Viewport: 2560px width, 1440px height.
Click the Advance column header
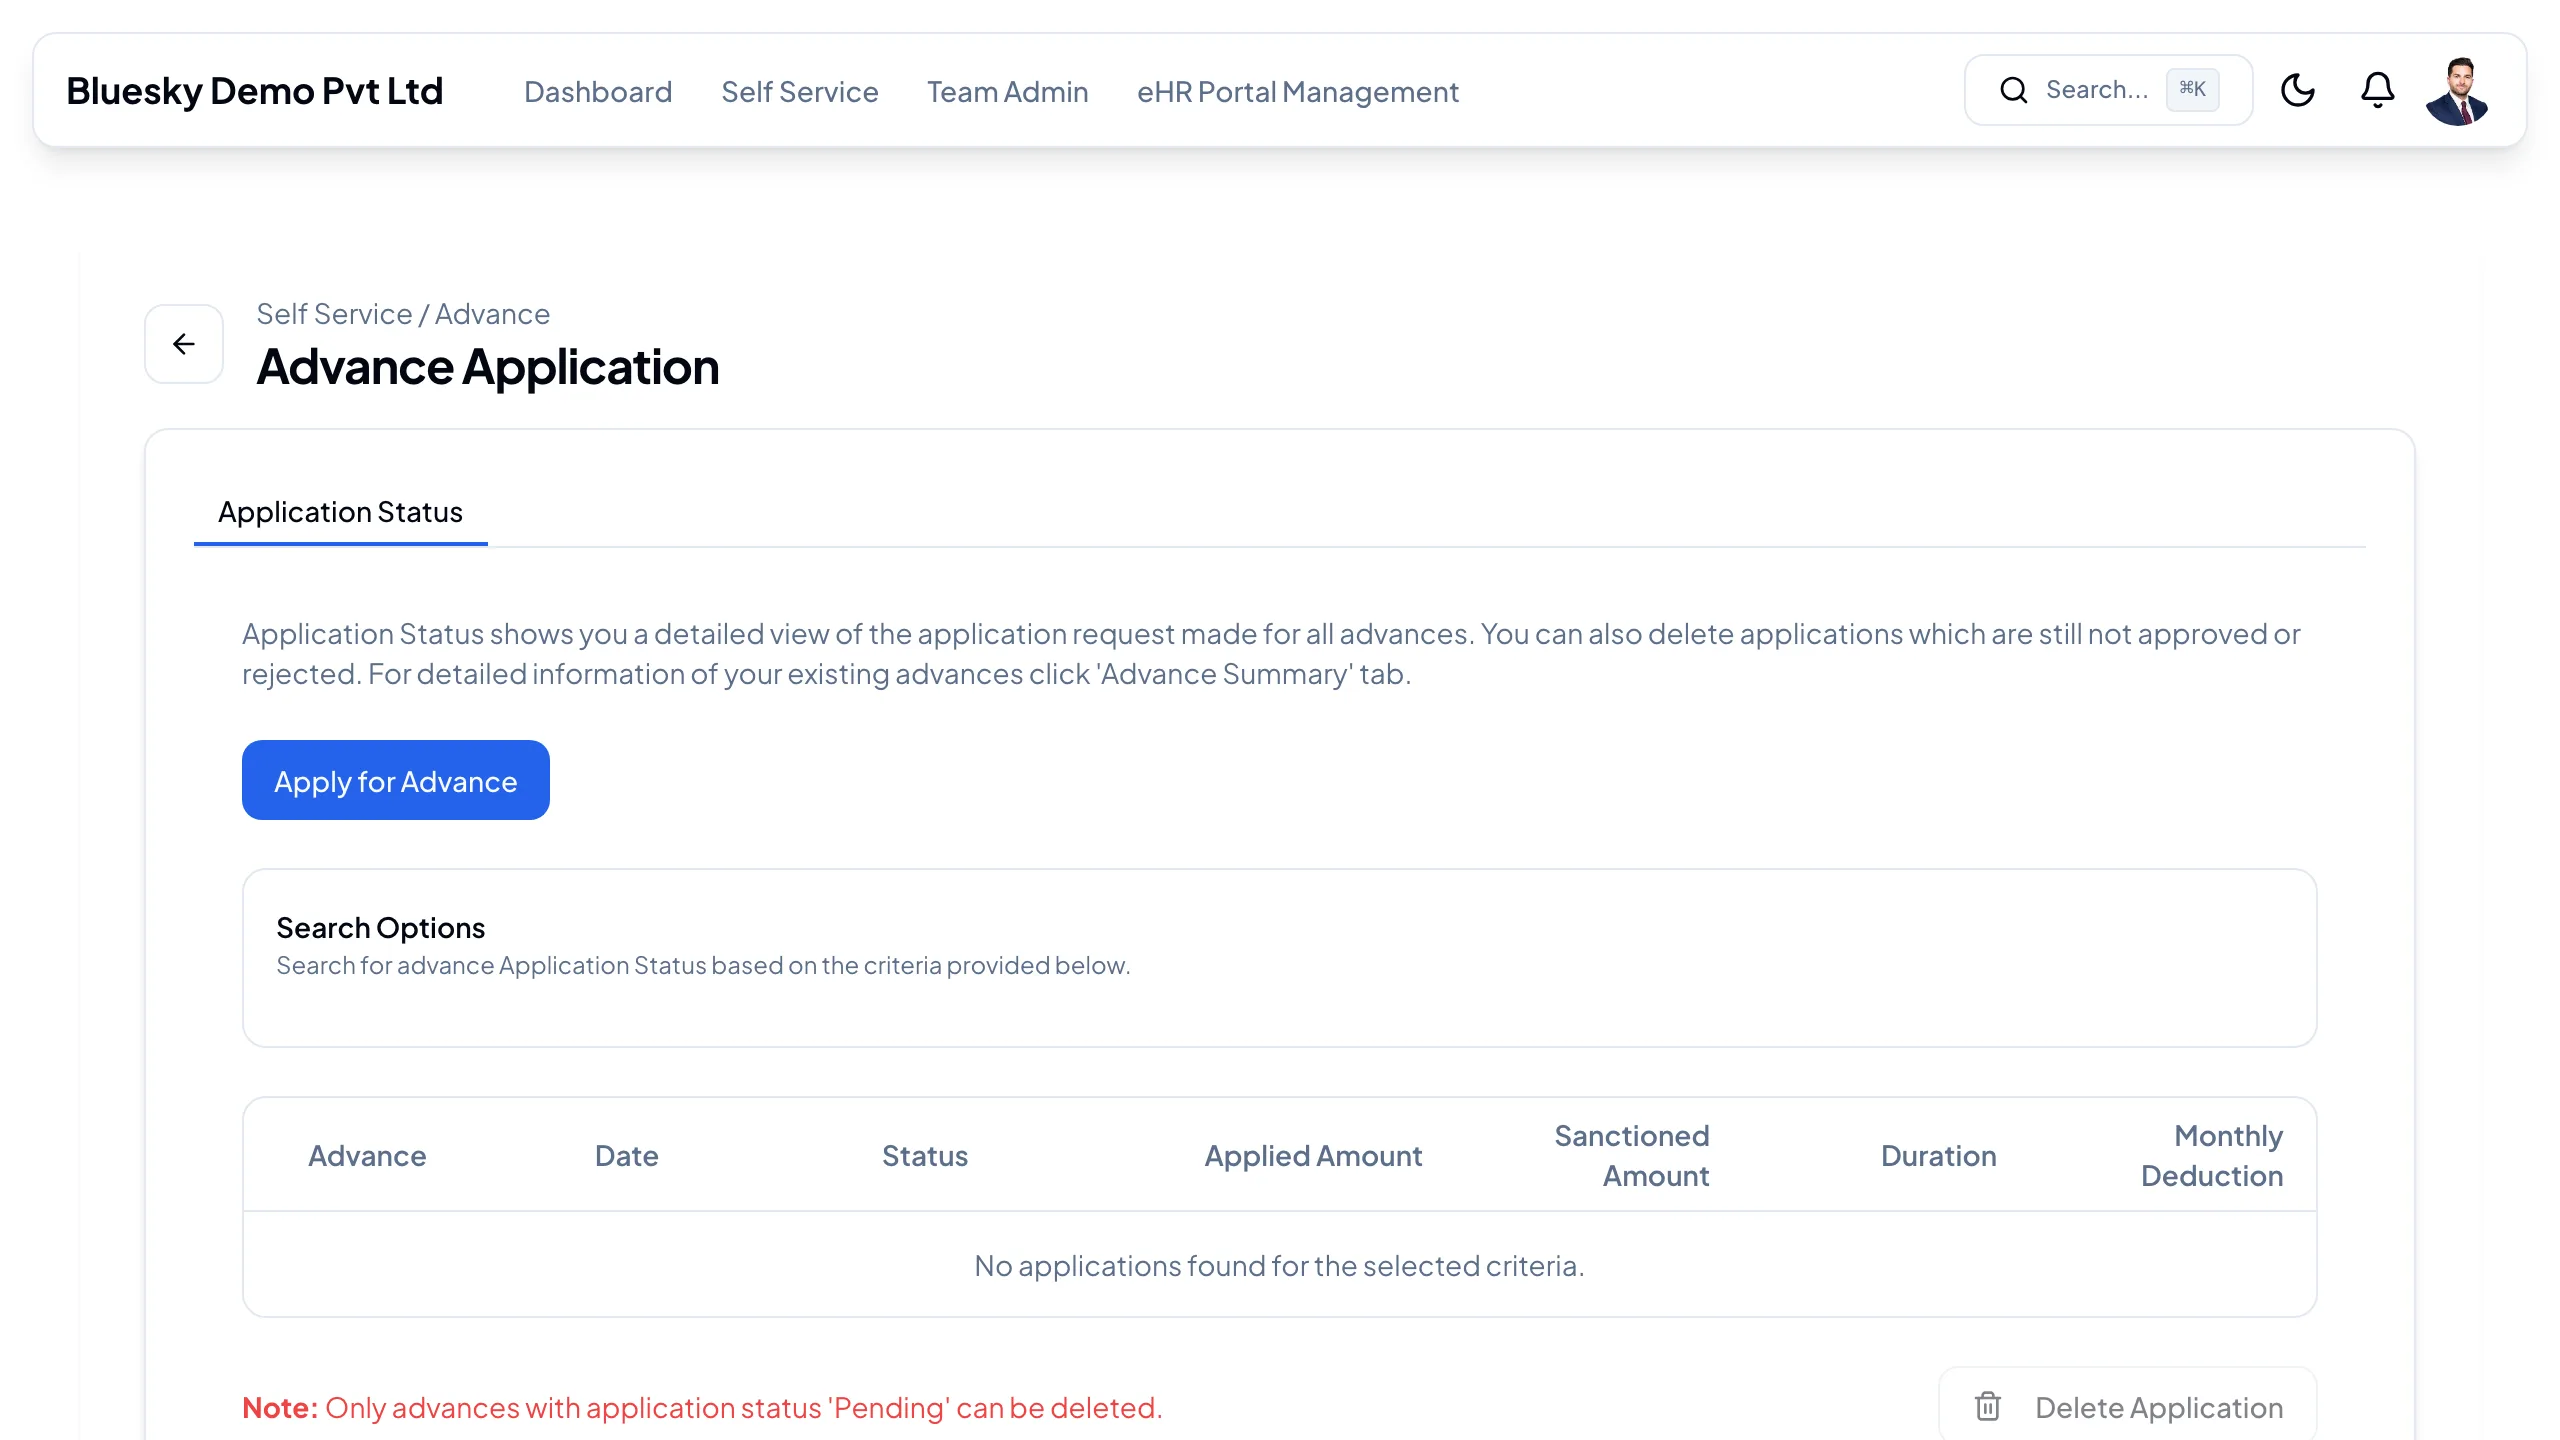tap(367, 1156)
